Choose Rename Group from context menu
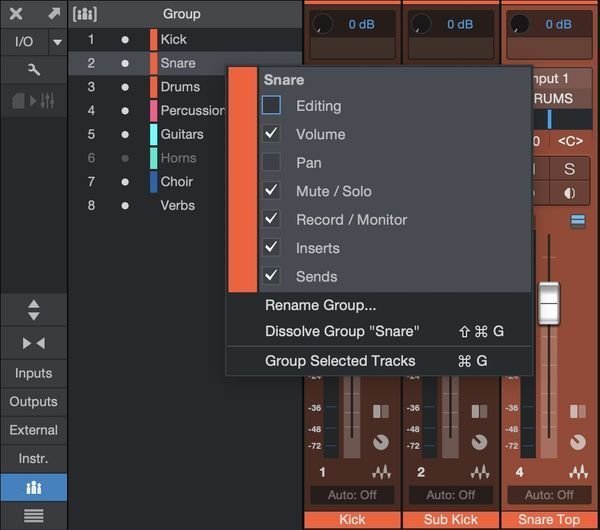The height and width of the screenshot is (530, 600). pyautogui.click(x=320, y=305)
